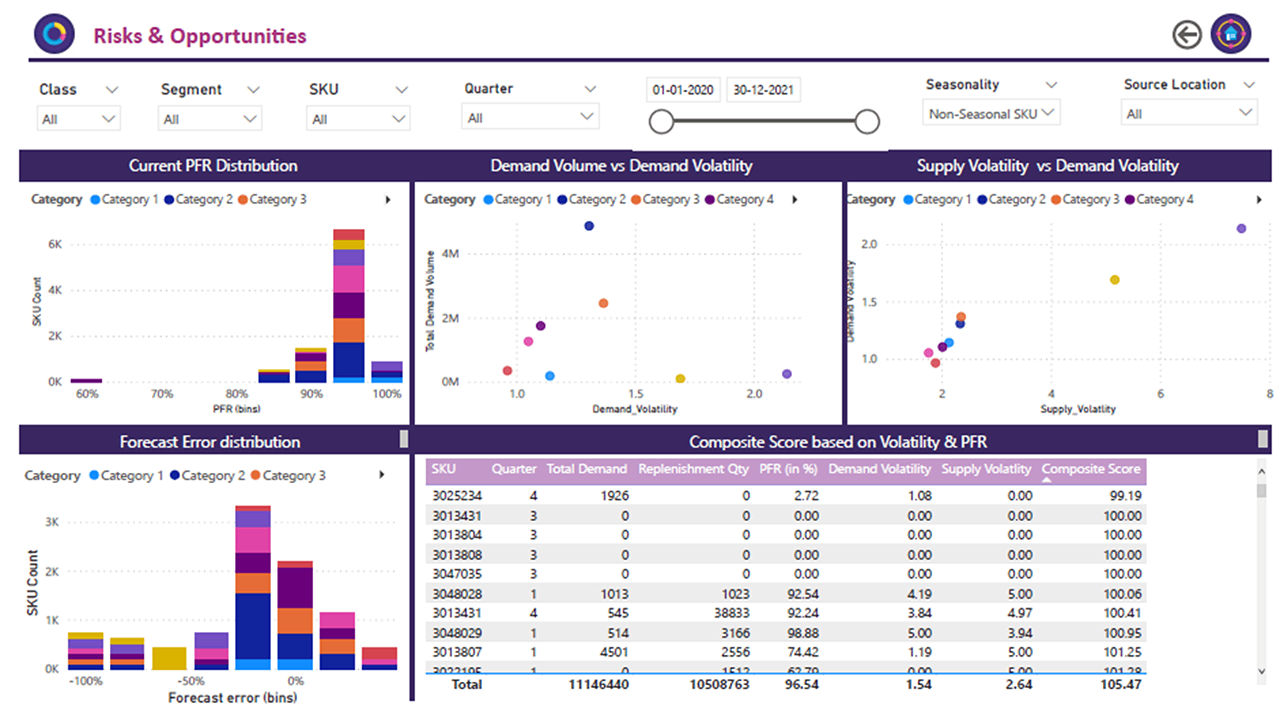
Task: Click the right handle of date slider
Action: coord(867,122)
